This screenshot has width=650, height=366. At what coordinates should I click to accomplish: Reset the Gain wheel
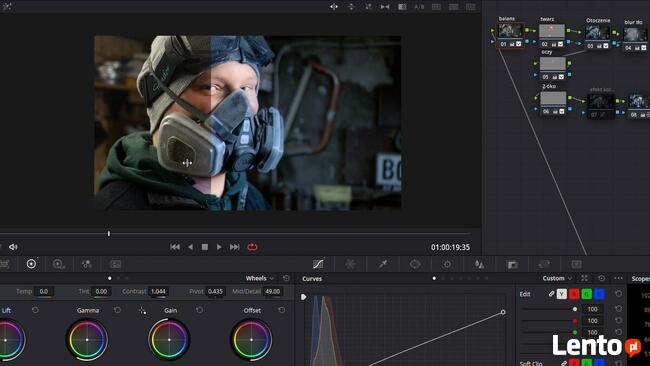[x=199, y=310]
